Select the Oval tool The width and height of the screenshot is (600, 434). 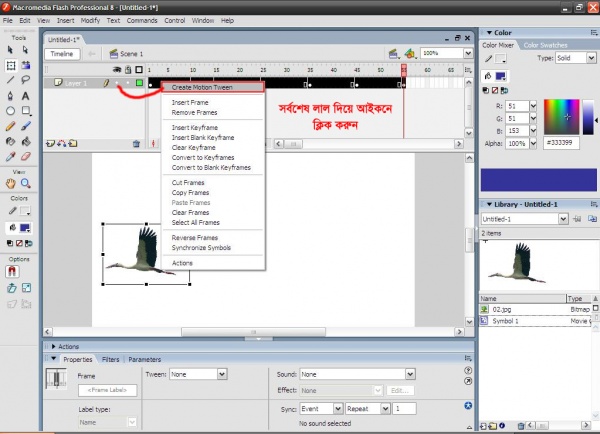[10, 111]
